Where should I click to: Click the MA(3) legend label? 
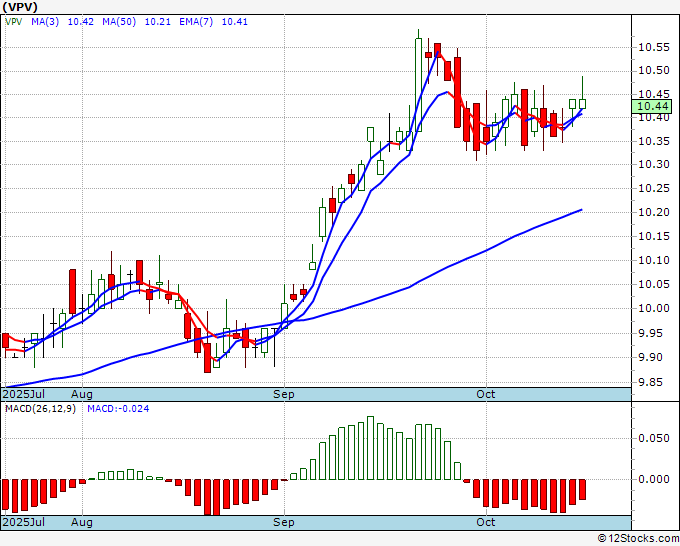45,22
